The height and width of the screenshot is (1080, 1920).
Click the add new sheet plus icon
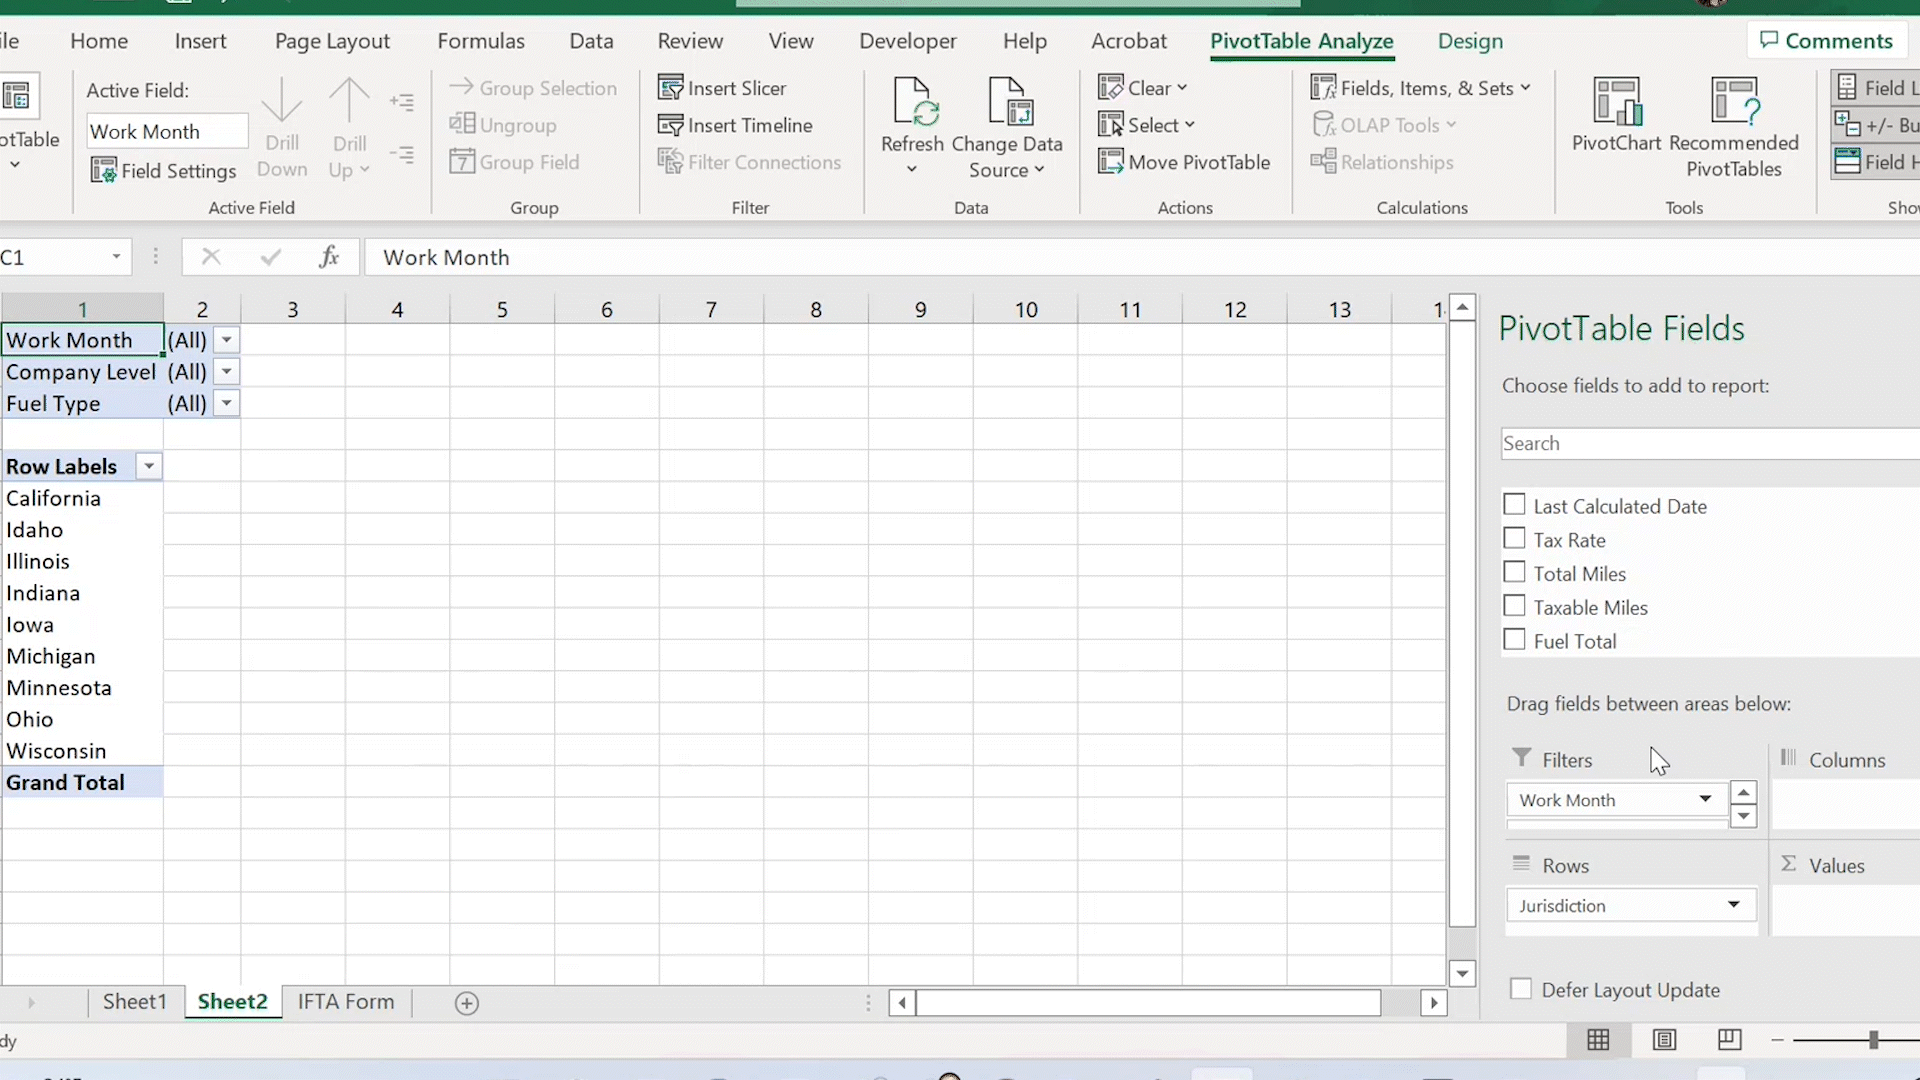click(x=467, y=1003)
